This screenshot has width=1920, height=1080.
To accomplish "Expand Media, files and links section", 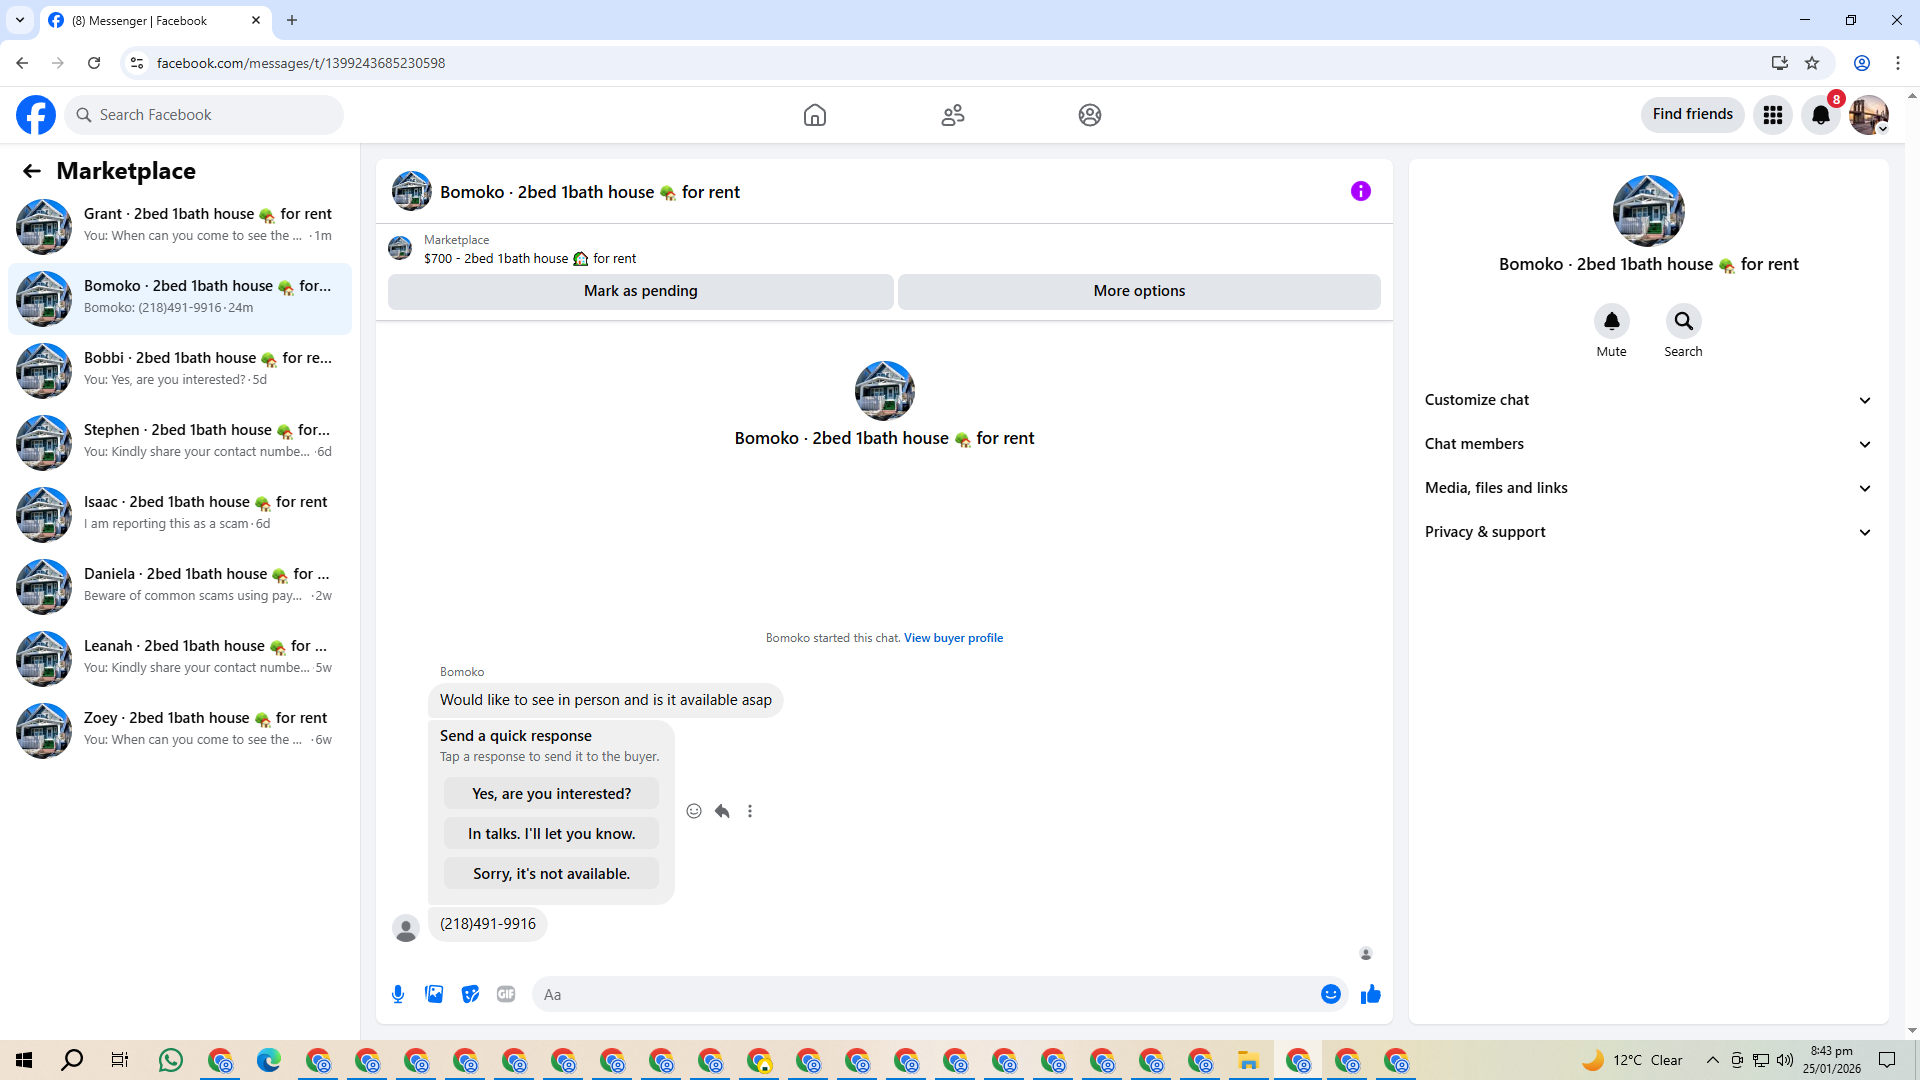I will (x=1648, y=488).
